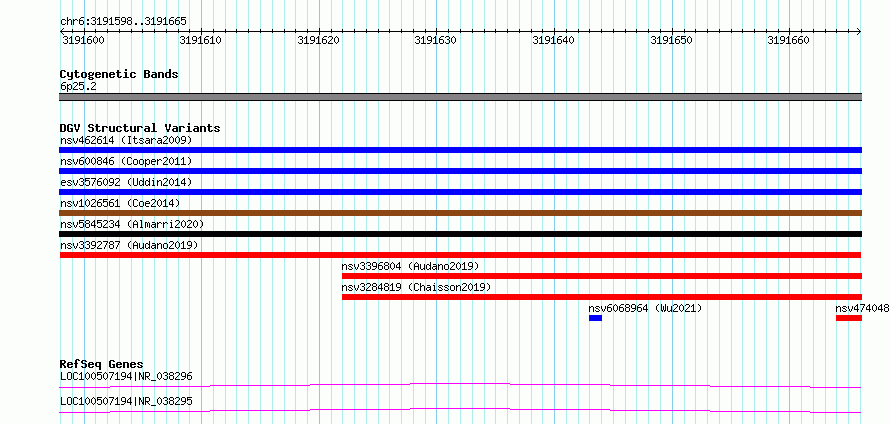Click the RefSeq Genes track title
890x424 pixels.
[x=101, y=364]
